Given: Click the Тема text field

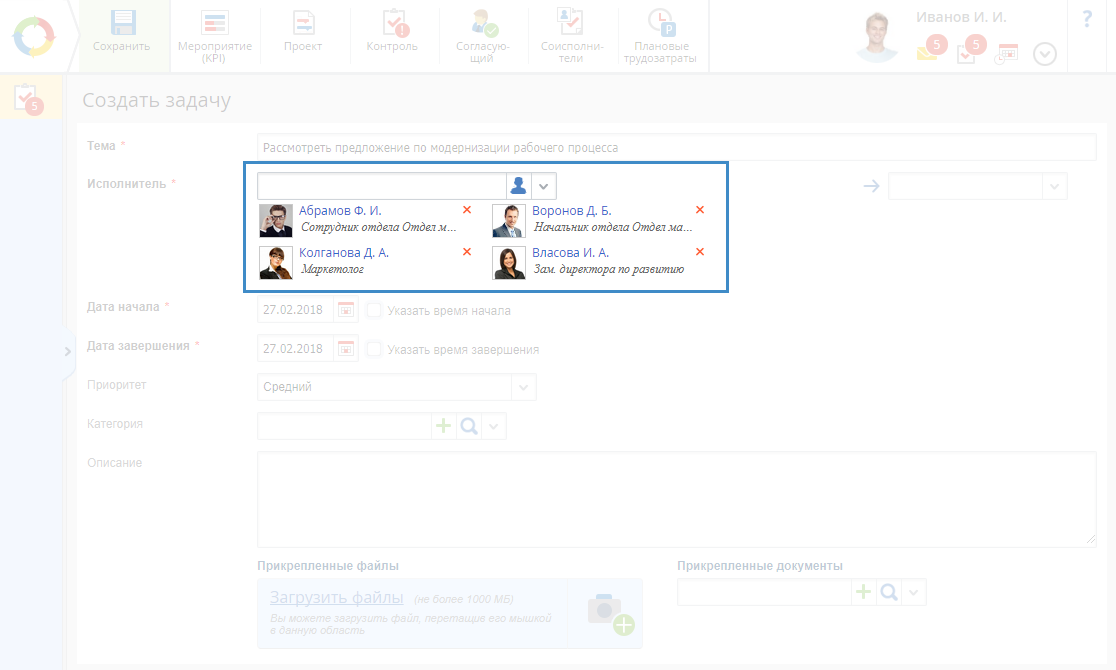Looking at the screenshot, I should 676,147.
